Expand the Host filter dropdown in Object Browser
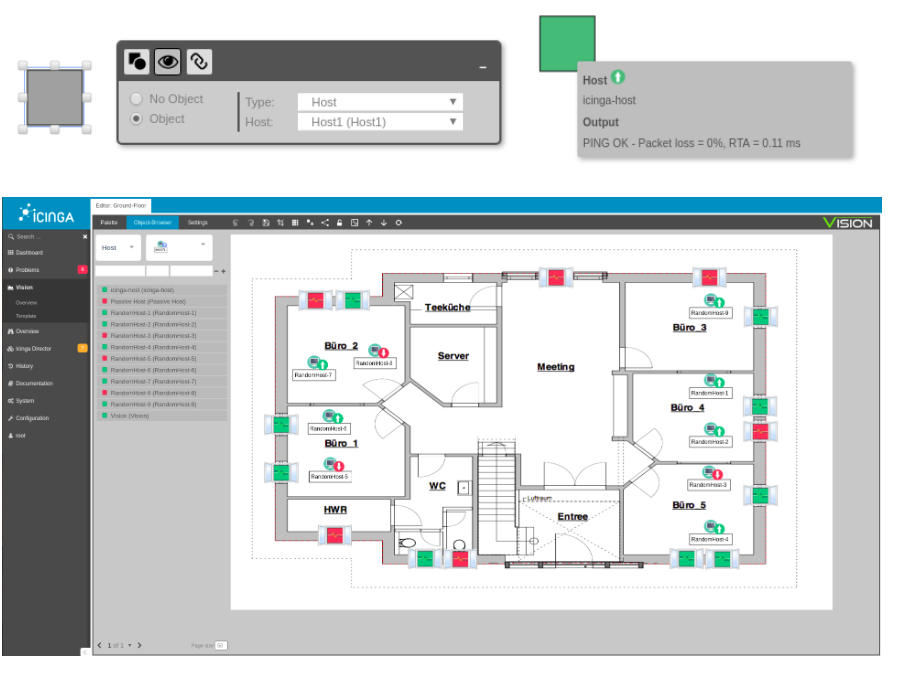 coord(119,247)
